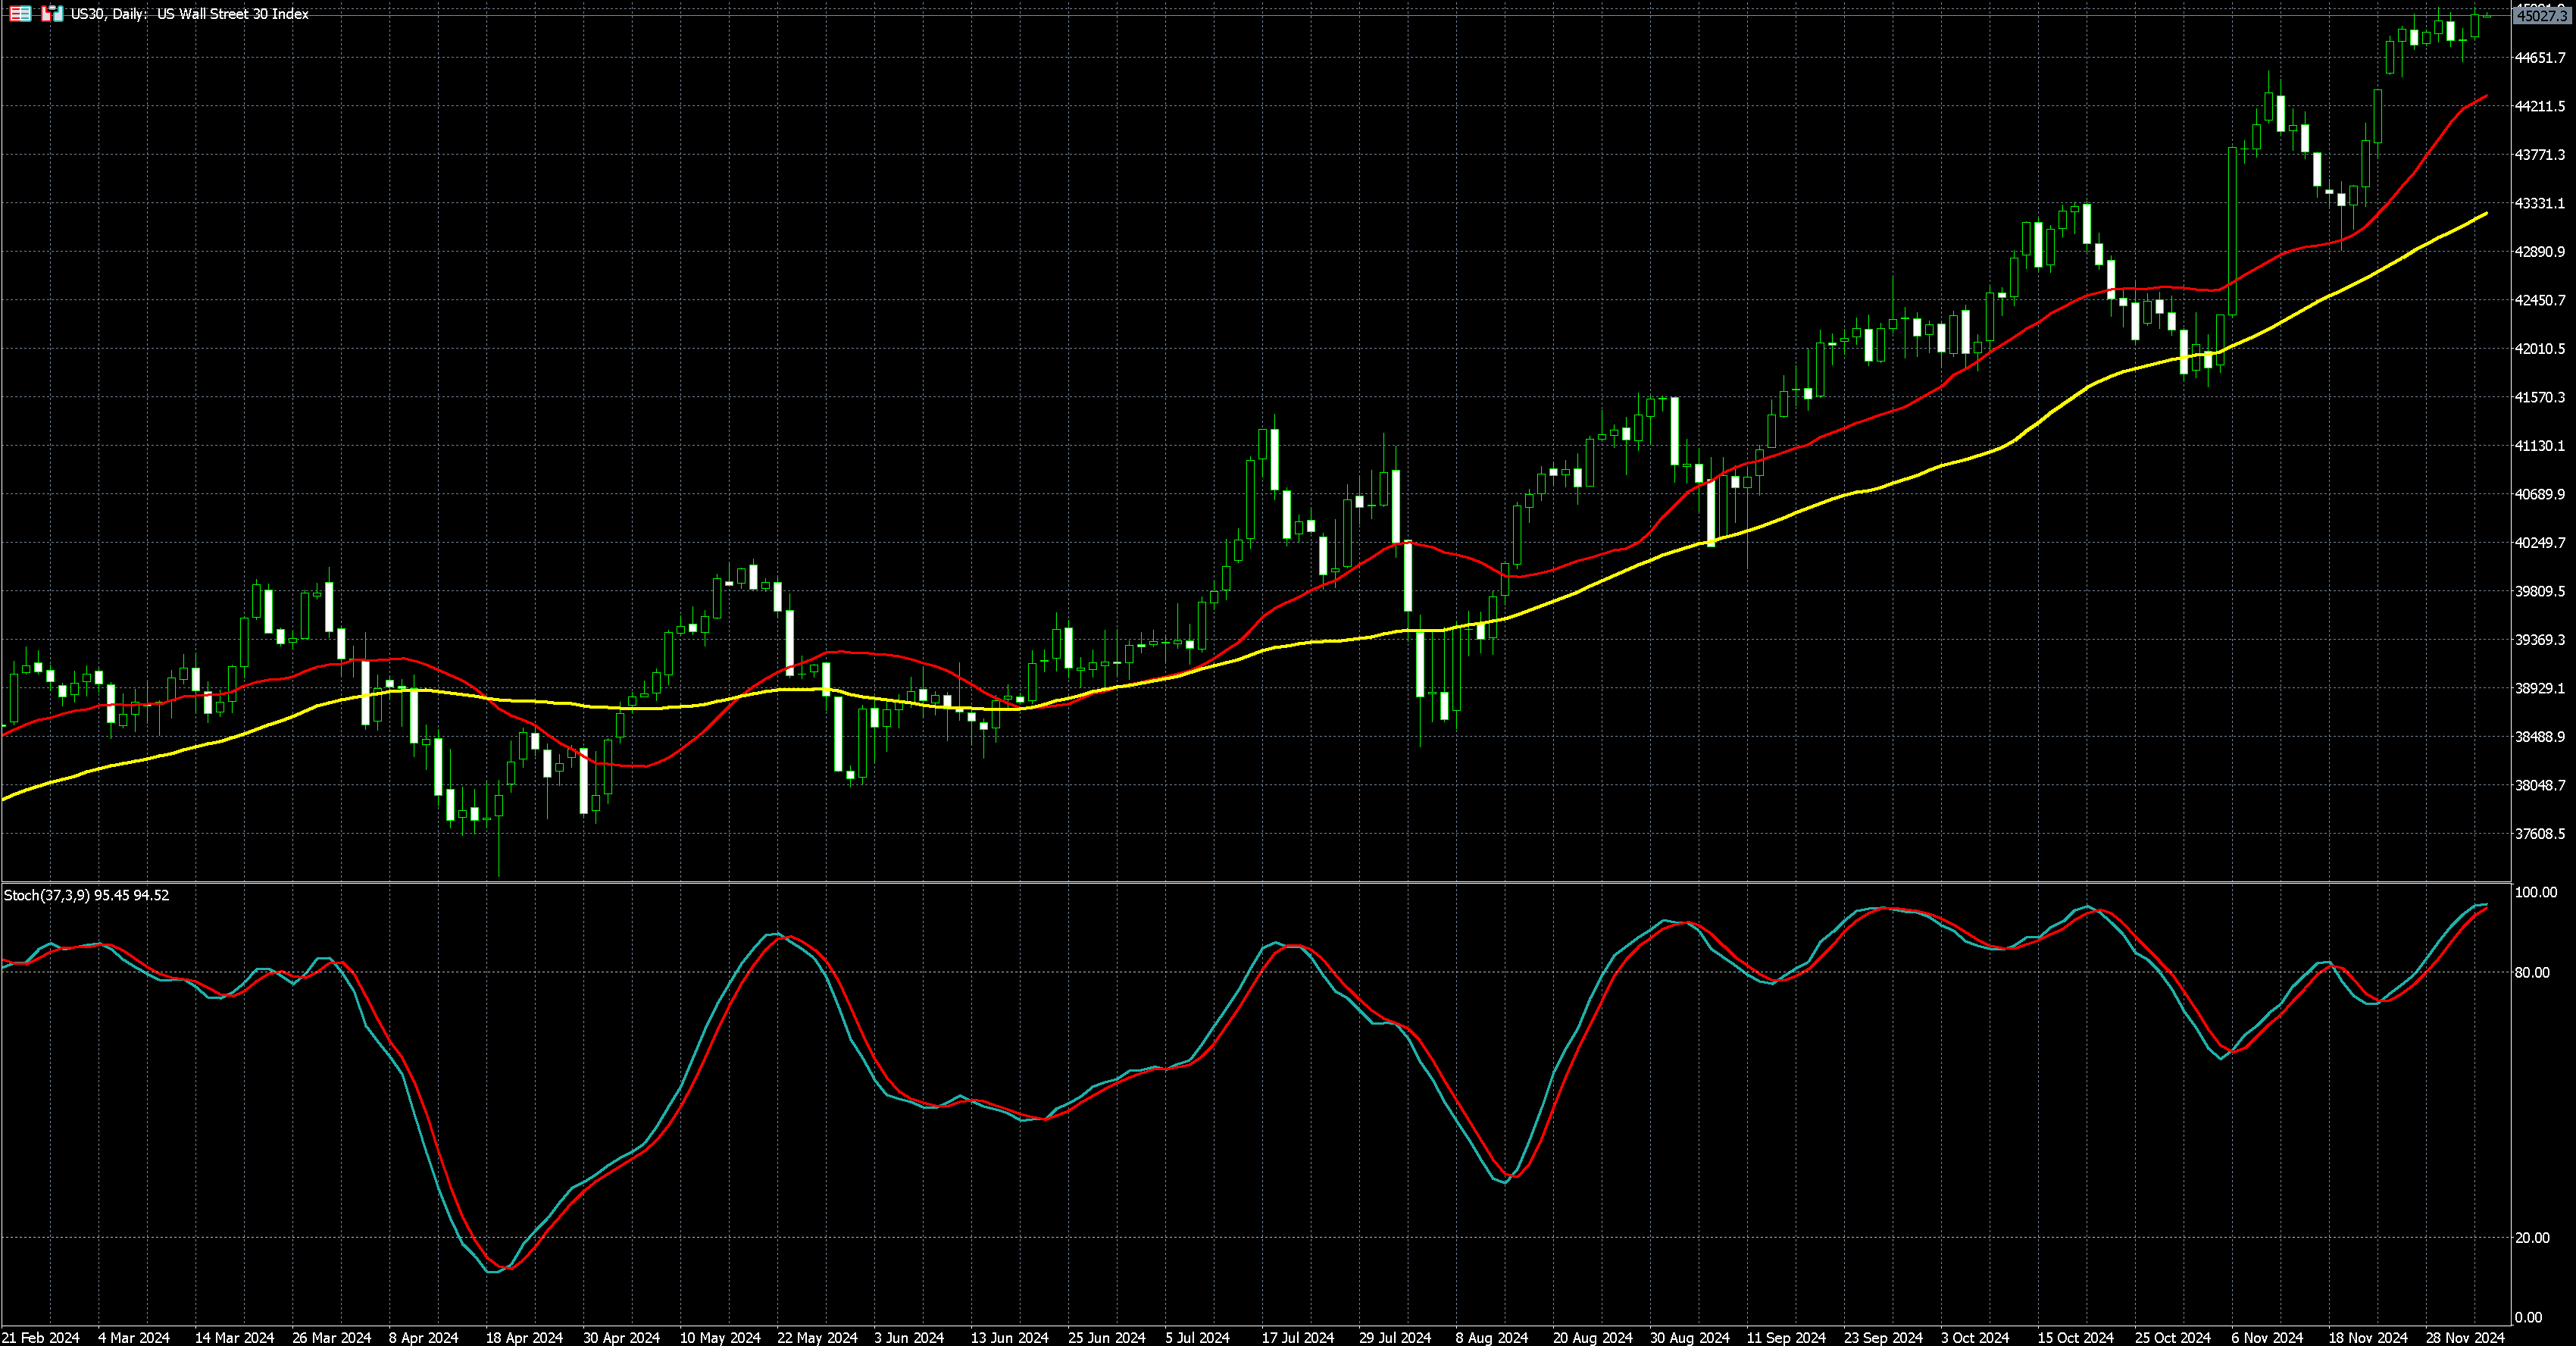Click the 6 Nov 2024 date label
Screen dimensions: 2576x1346
2267,1337
